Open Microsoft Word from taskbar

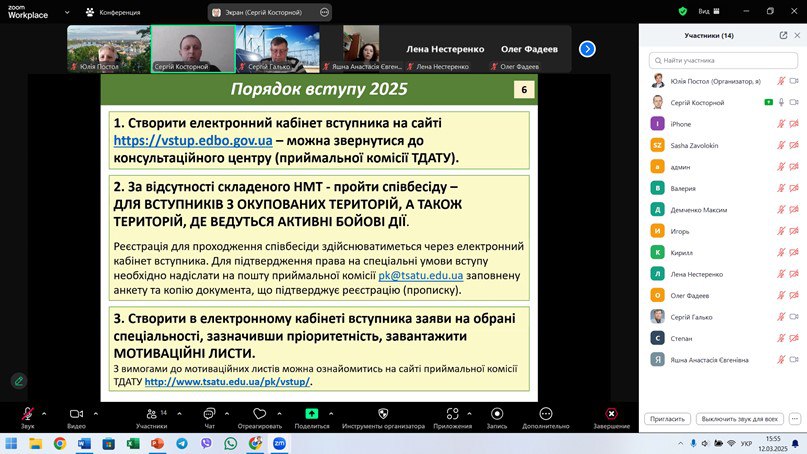[84, 443]
